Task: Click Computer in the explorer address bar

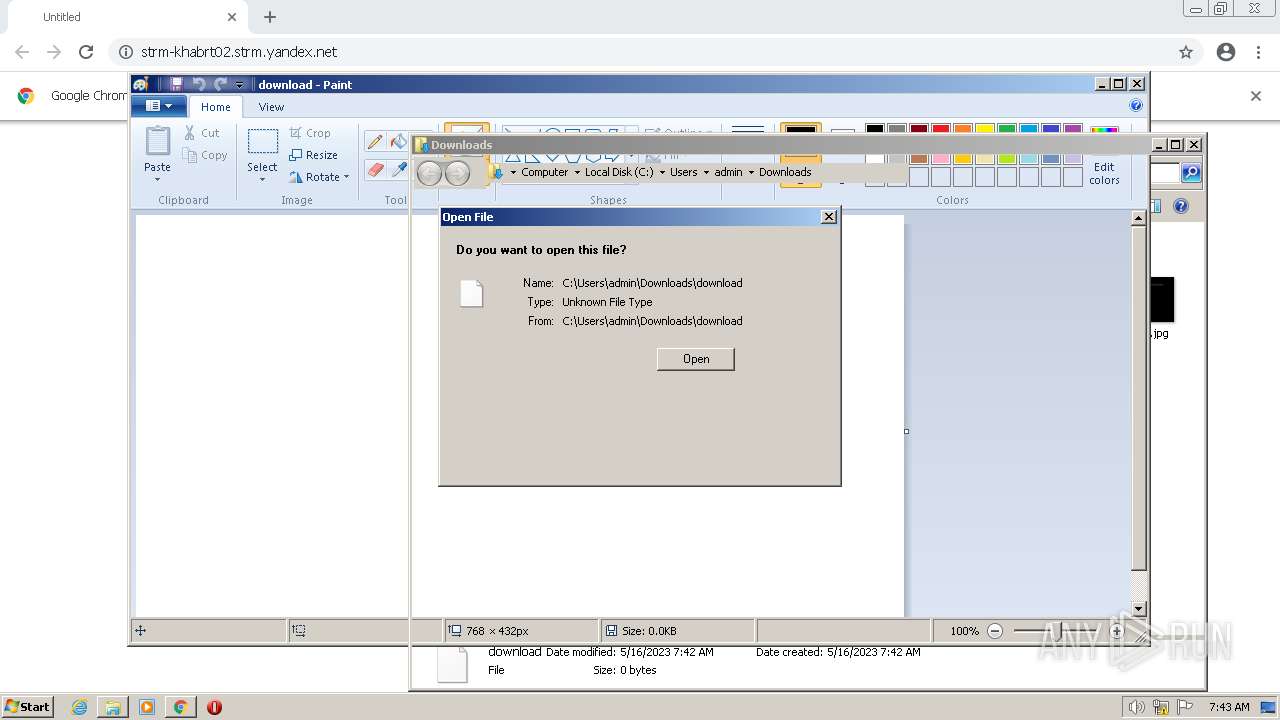Action: point(544,172)
